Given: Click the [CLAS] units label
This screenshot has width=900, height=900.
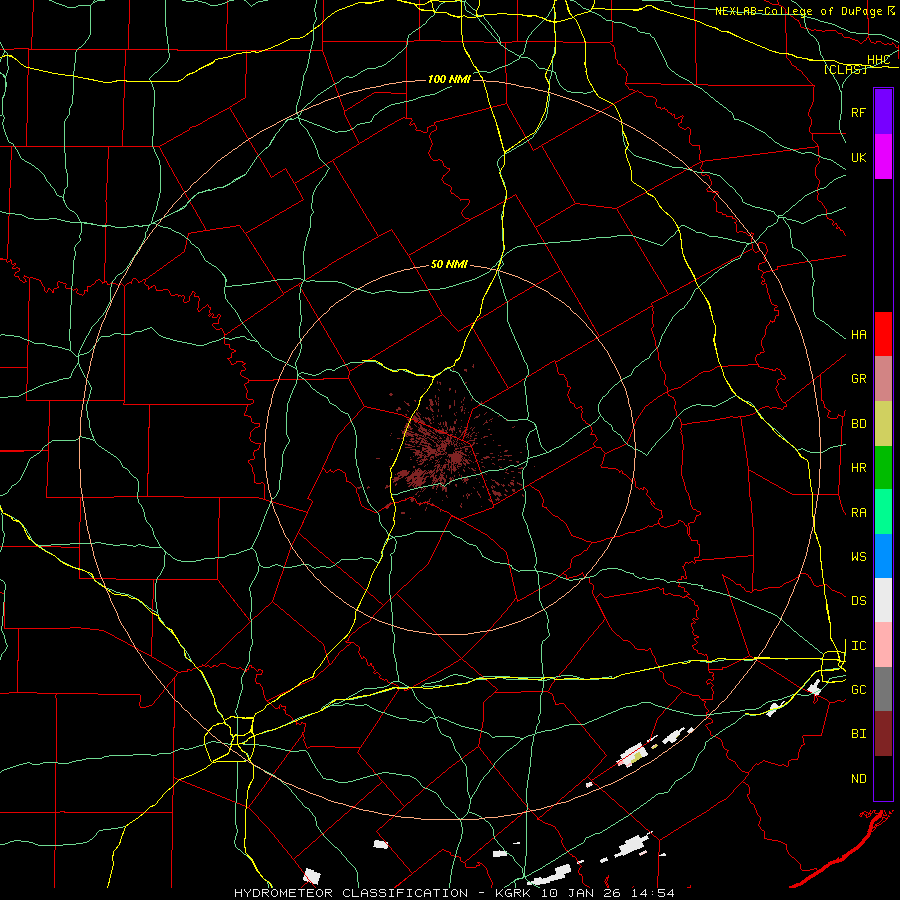Looking at the screenshot, I should click(x=845, y=69).
